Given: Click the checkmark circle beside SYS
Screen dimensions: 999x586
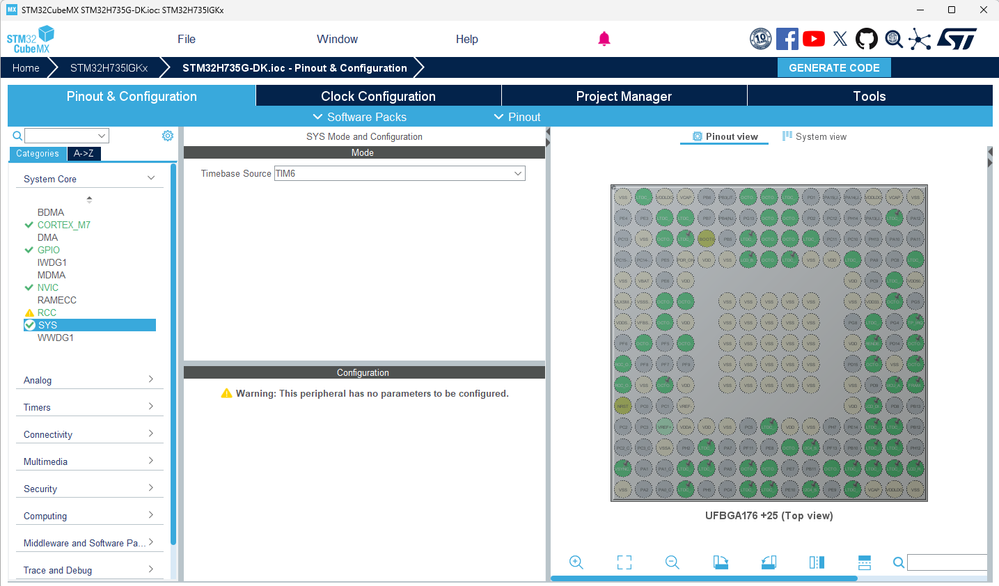Looking at the screenshot, I should tap(29, 325).
